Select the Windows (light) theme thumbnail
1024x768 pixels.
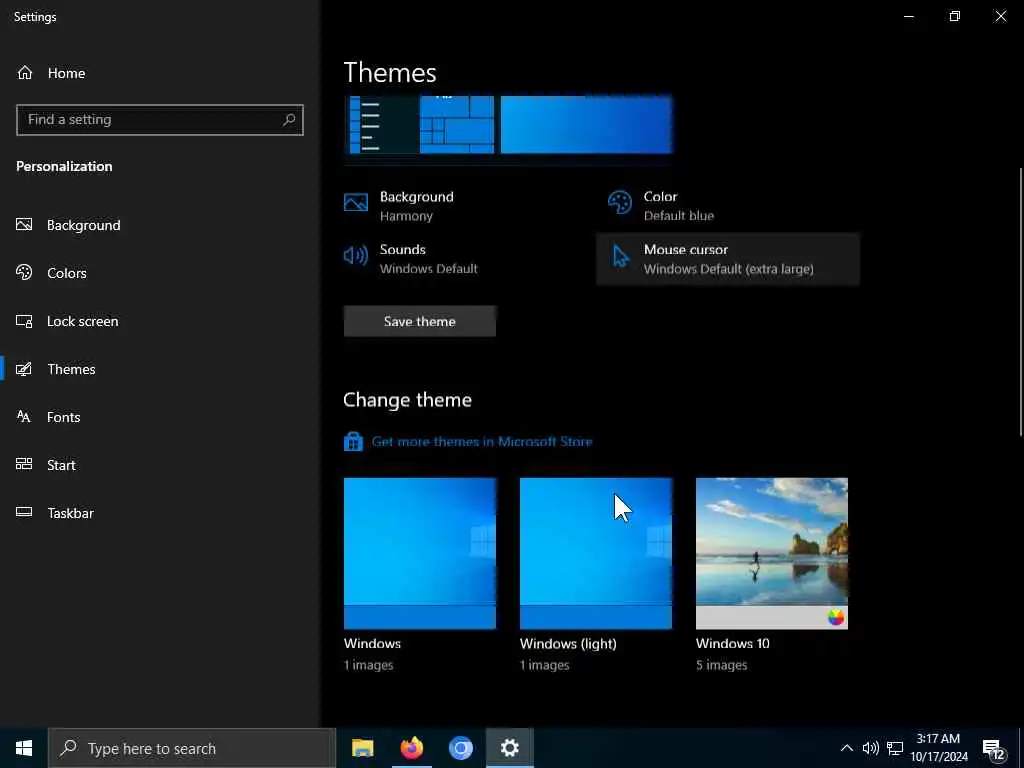pyautogui.click(x=596, y=553)
